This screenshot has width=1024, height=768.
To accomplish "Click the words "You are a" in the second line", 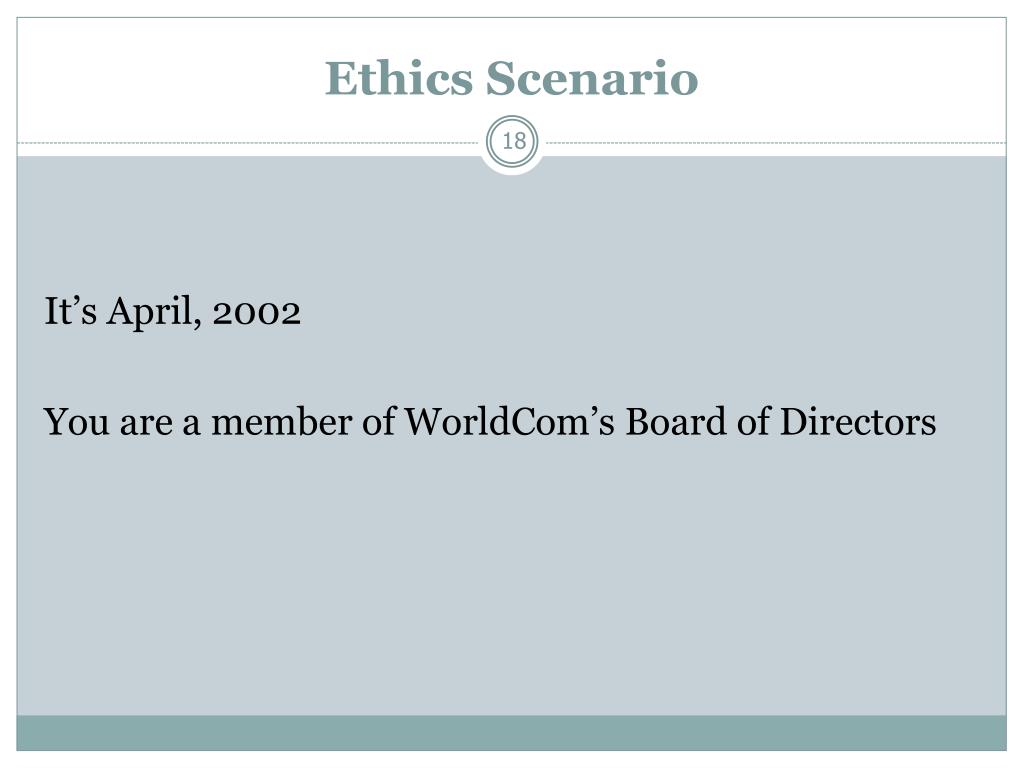I will [121, 421].
